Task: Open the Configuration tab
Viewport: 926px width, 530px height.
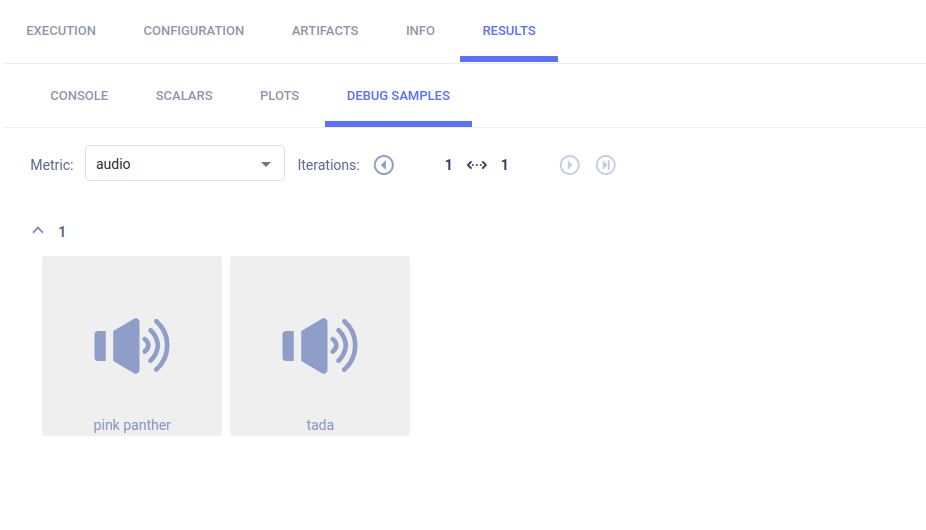Action: tap(194, 31)
